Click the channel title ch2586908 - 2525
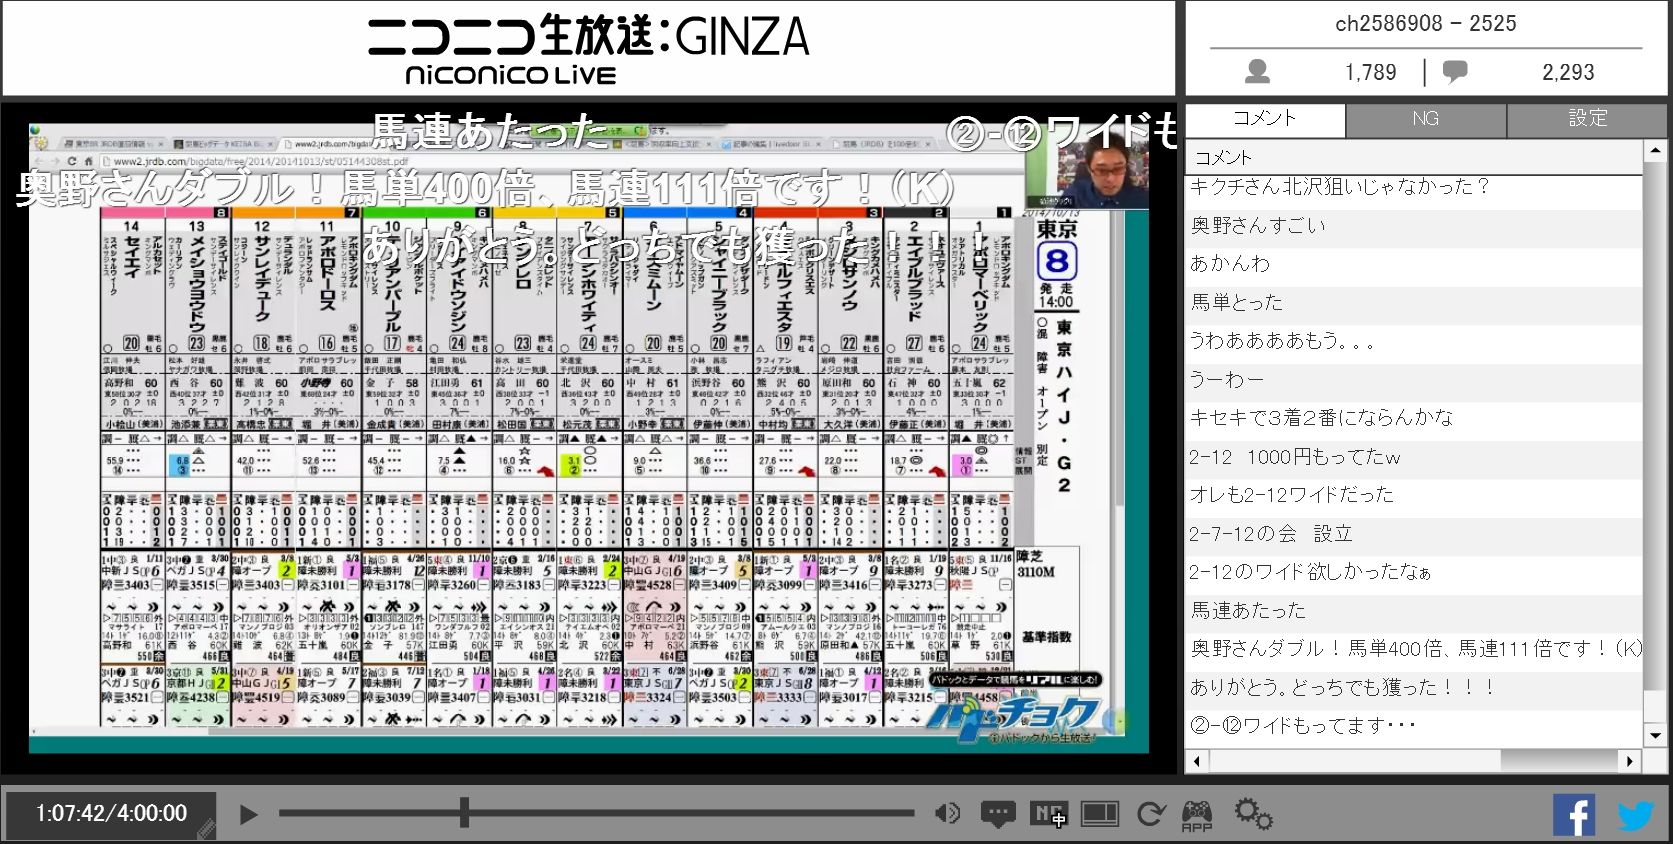The height and width of the screenshot is (844, 1673). click(1426, 24)
